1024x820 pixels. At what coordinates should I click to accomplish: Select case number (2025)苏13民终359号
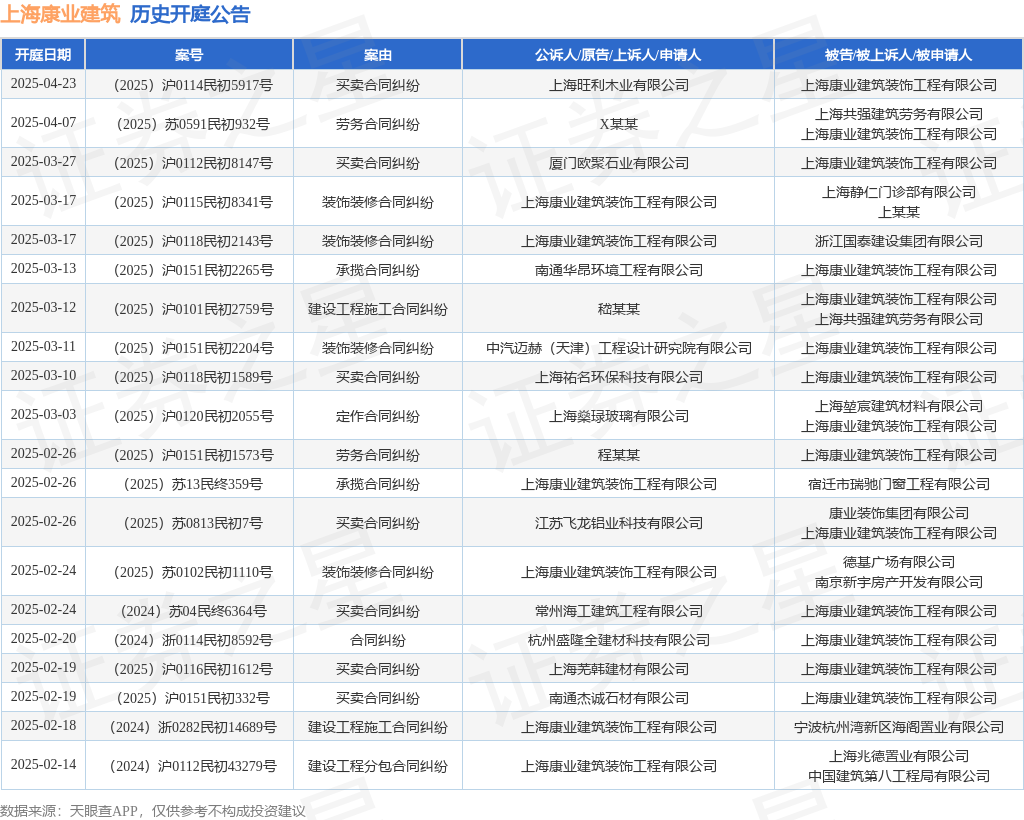click(189, 484)
